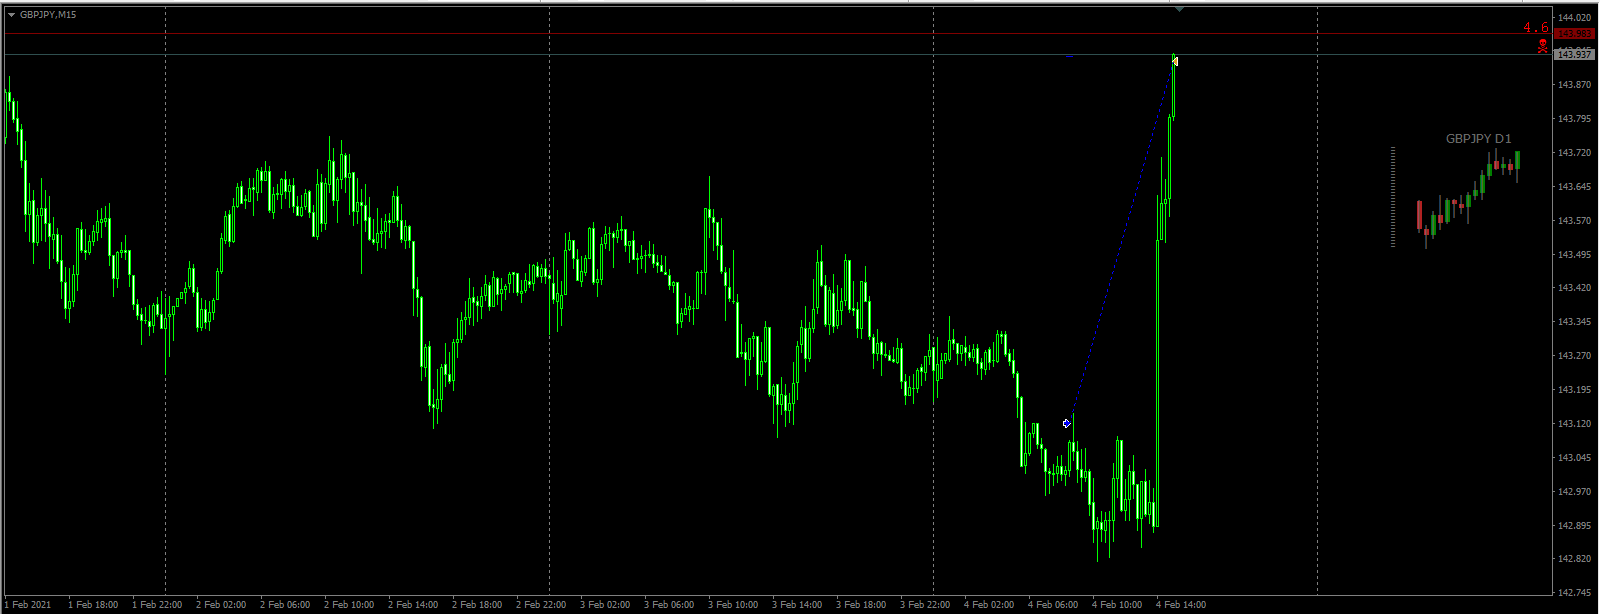Click the red skull and crossbones icon
Image resolution: width=1600 pixels, height=614 pixels.
1543,47
